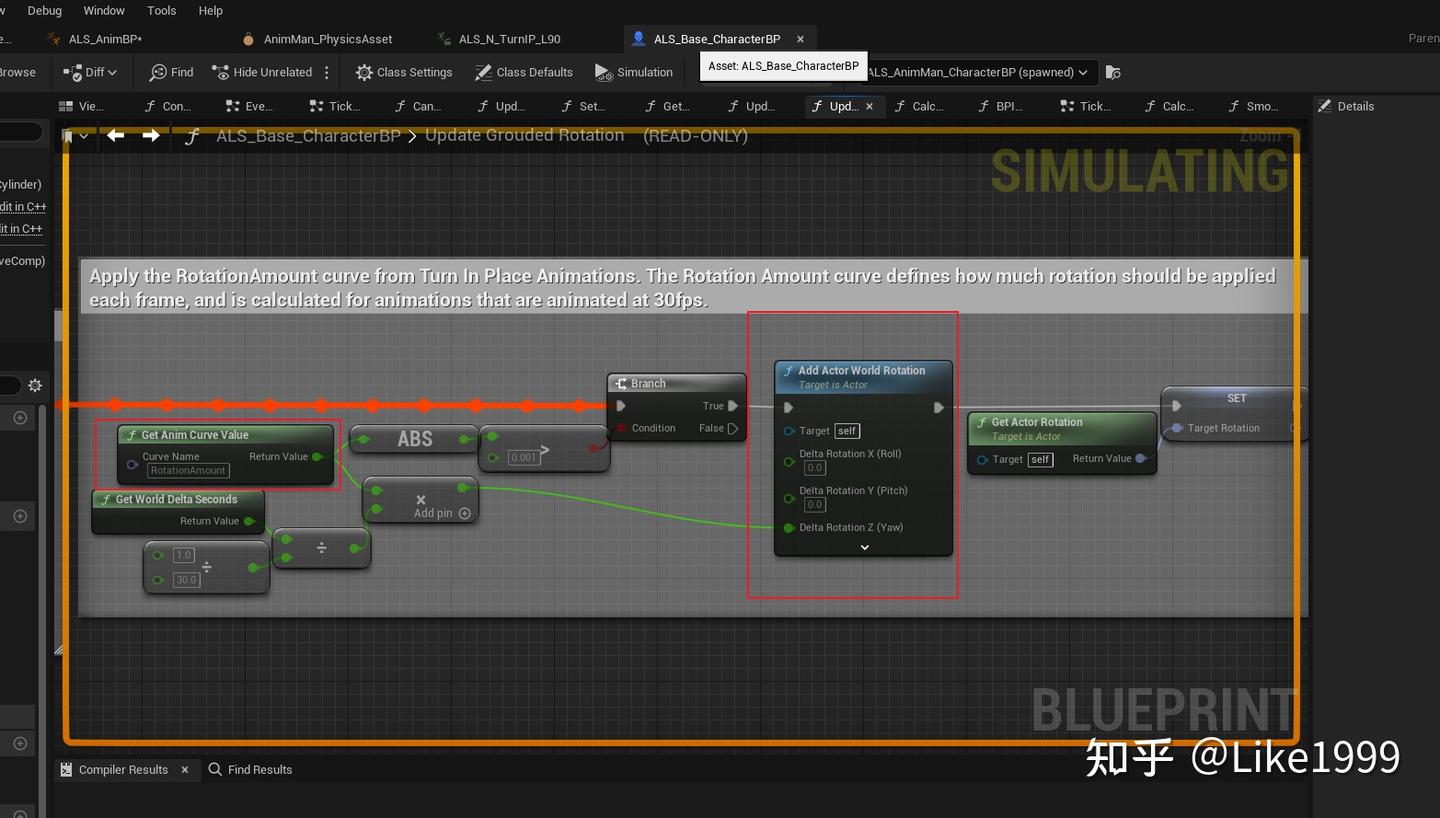The height and width of the screenshot is (818, 1440).
Task: Select the ABS node
Action: pyautogui.click(x=414, y=438)
